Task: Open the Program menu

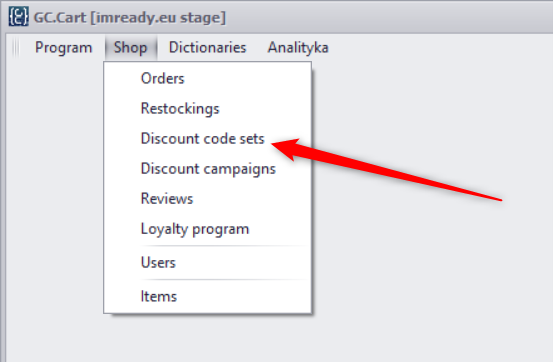Action: tap(63, 48)
